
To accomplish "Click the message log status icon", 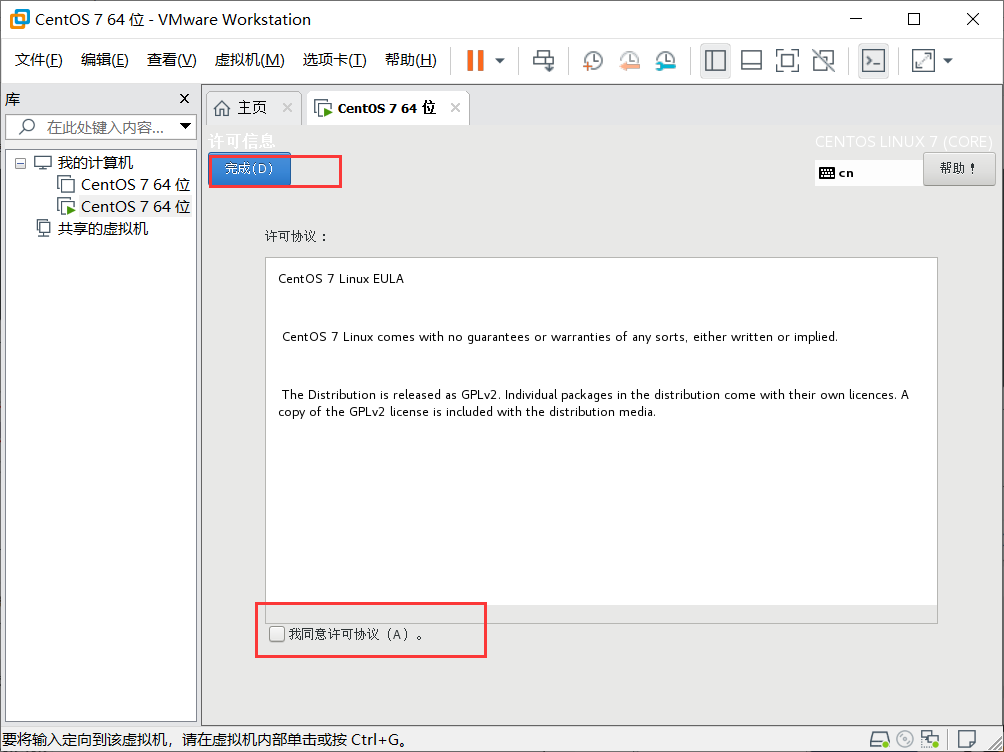I will point(967,739).
